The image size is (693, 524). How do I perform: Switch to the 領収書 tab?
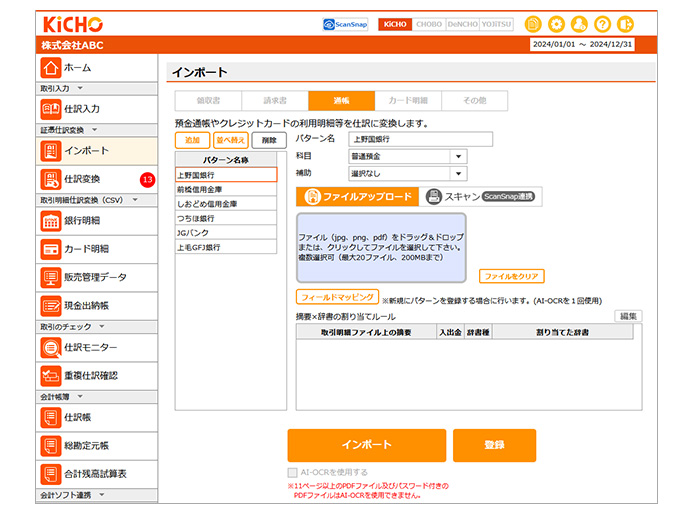208,101
